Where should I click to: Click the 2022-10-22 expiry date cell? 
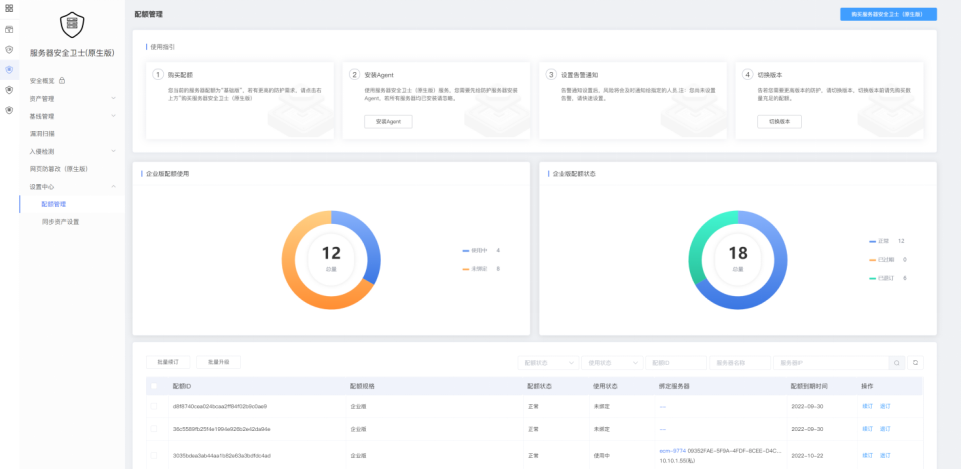tap(805, 456)
